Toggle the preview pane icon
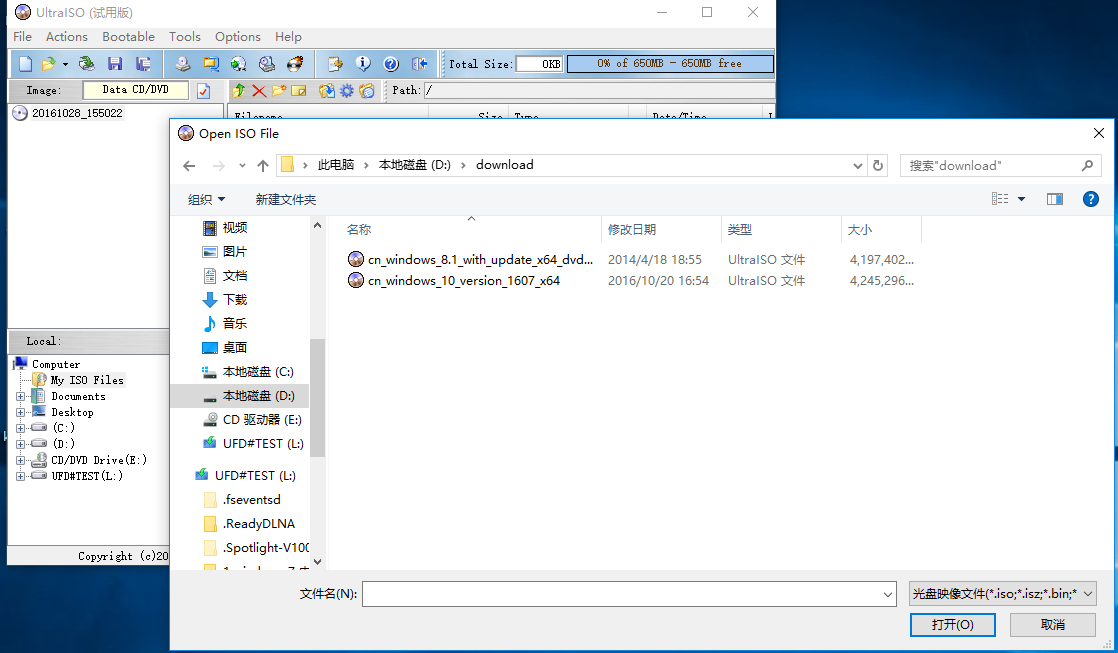Viewport: 1118px width, 653px height. click(x=1055, y=199)
